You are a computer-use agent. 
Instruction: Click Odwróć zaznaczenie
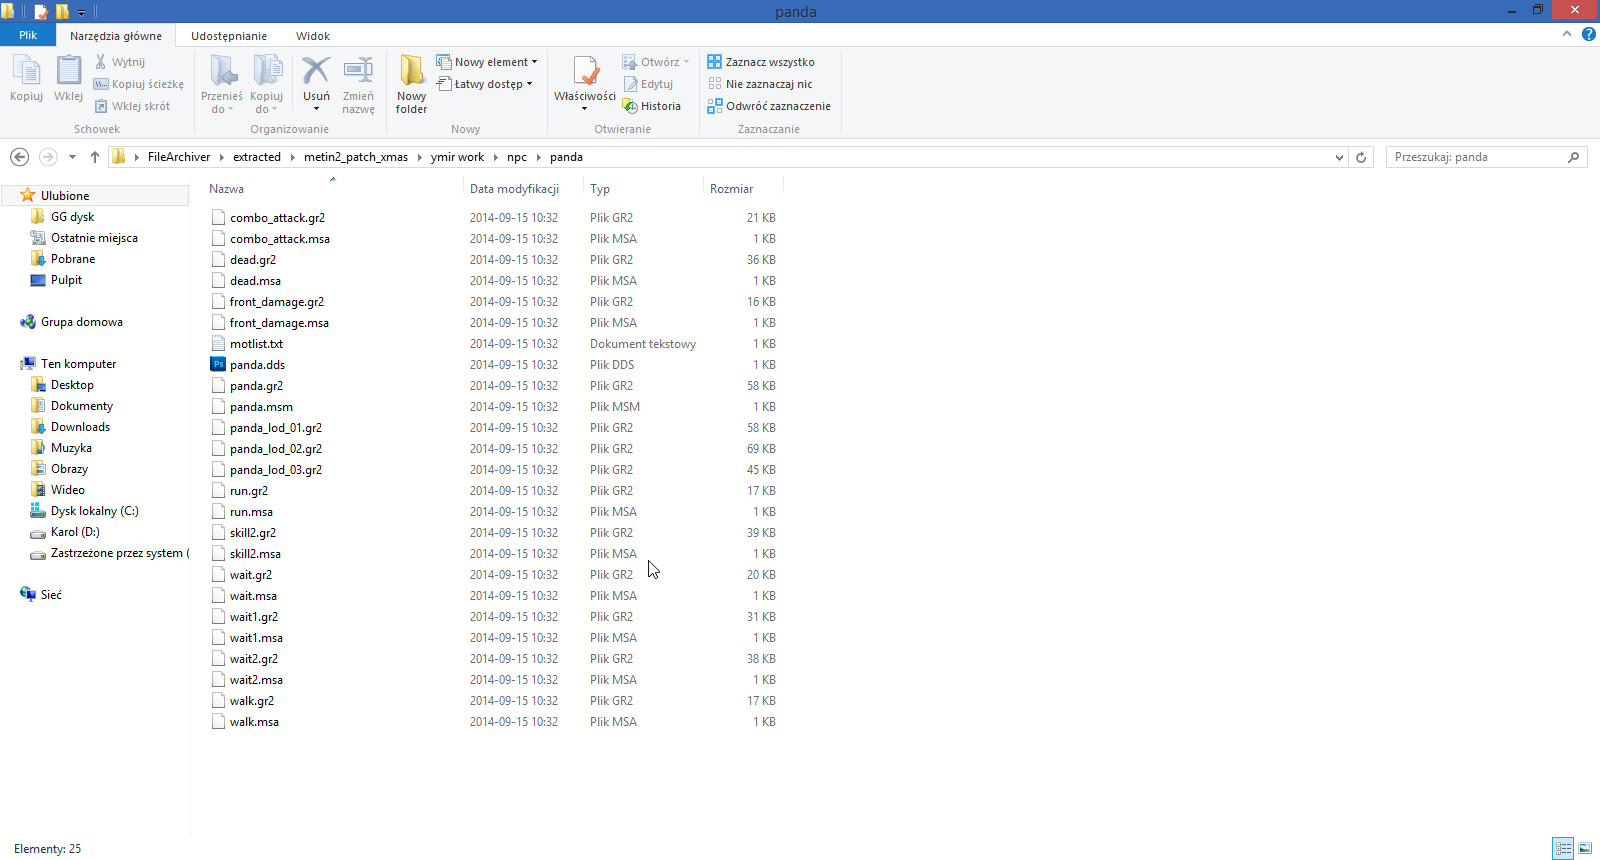[x=769, y=106]
